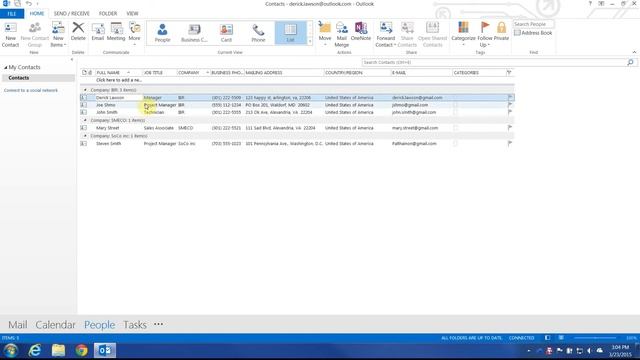Viewport: 640px width, 360px height.
Task: Click the Search People field
Action: 533,24
